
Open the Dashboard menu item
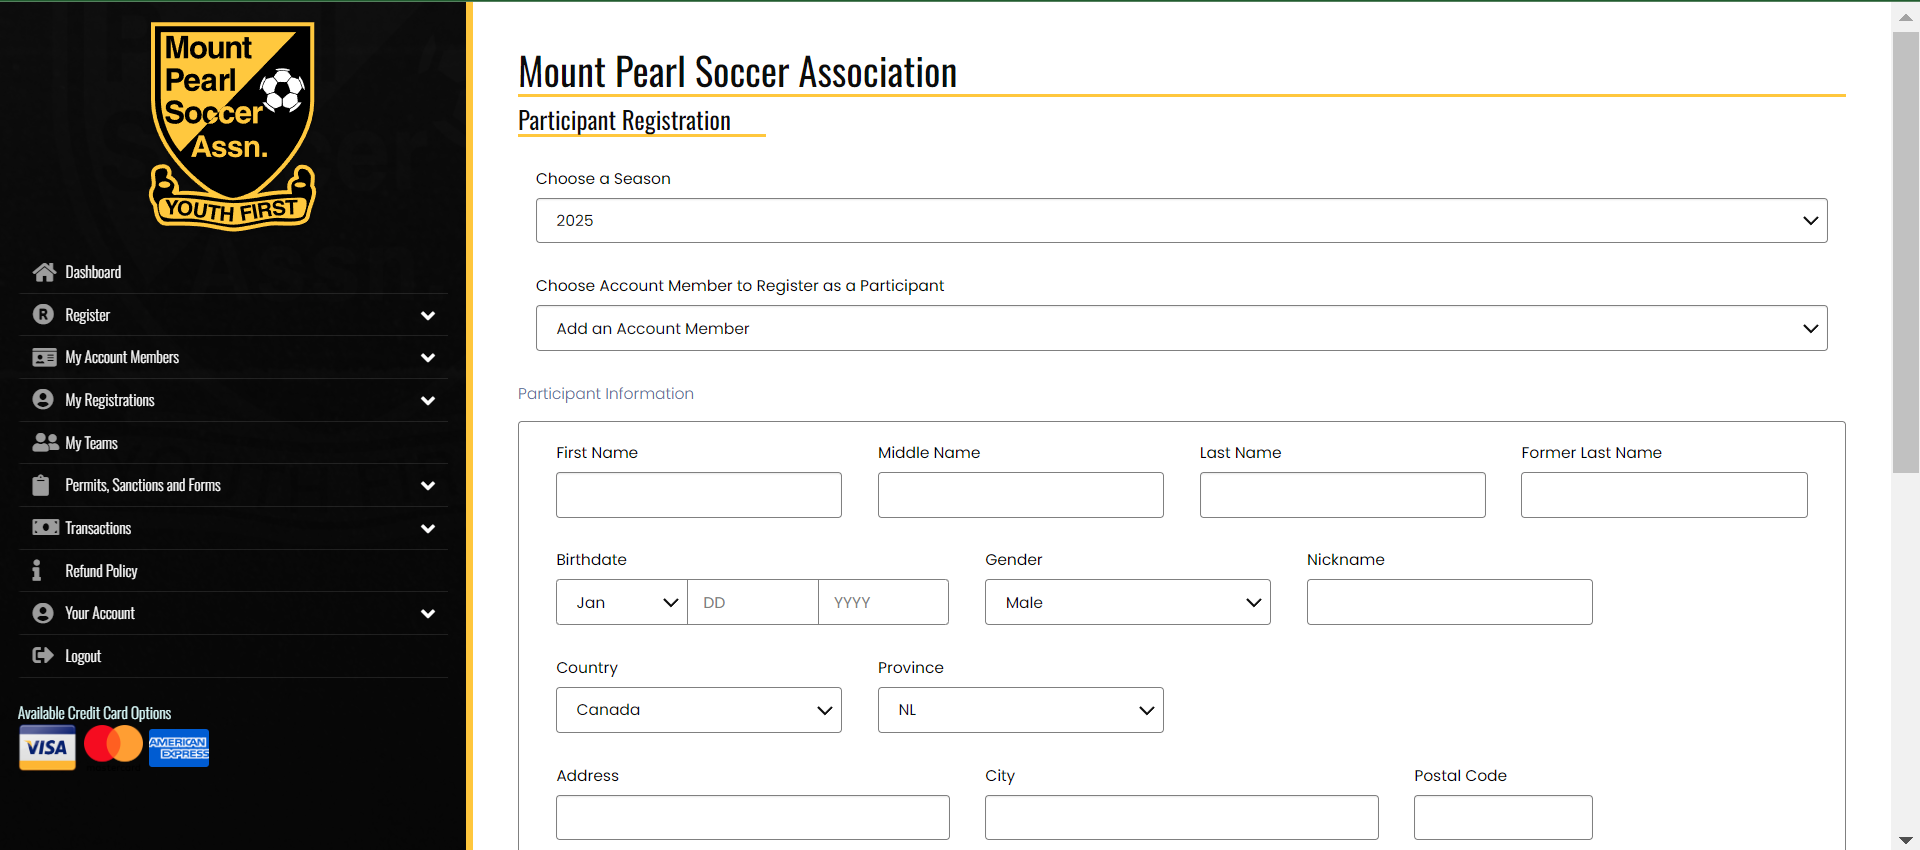click(x=233, y=272)
